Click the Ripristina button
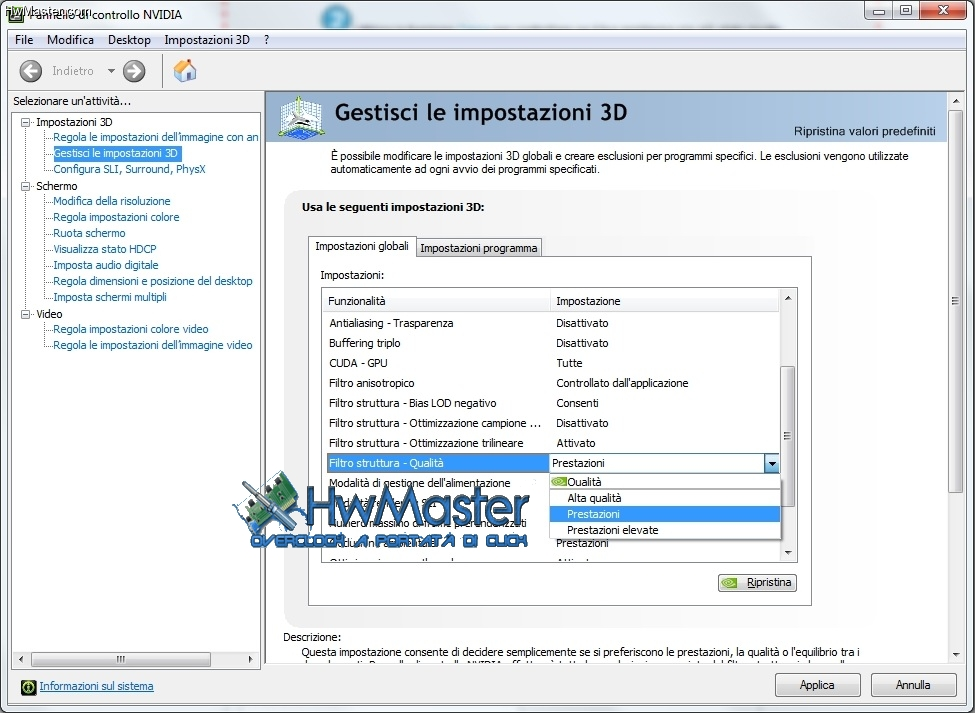The height and width of the screenshot is (713, 975). coord(757,582)
